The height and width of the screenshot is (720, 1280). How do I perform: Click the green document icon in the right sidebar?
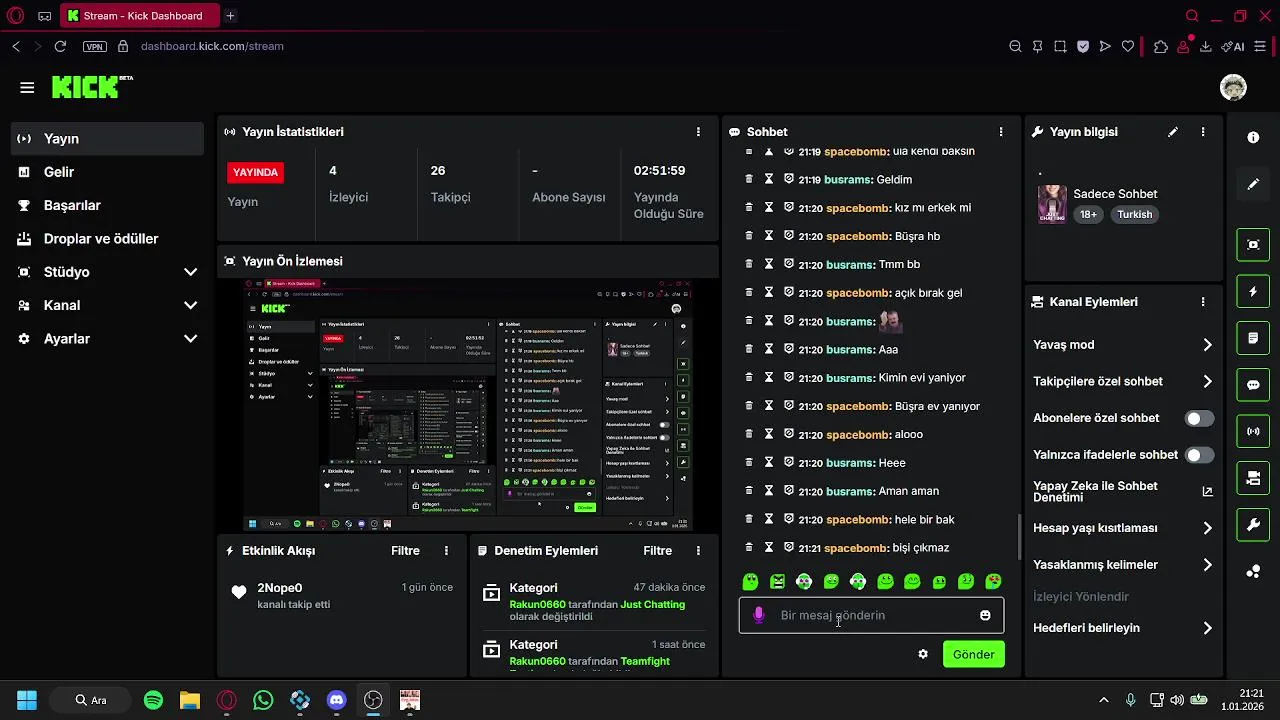1253,339
